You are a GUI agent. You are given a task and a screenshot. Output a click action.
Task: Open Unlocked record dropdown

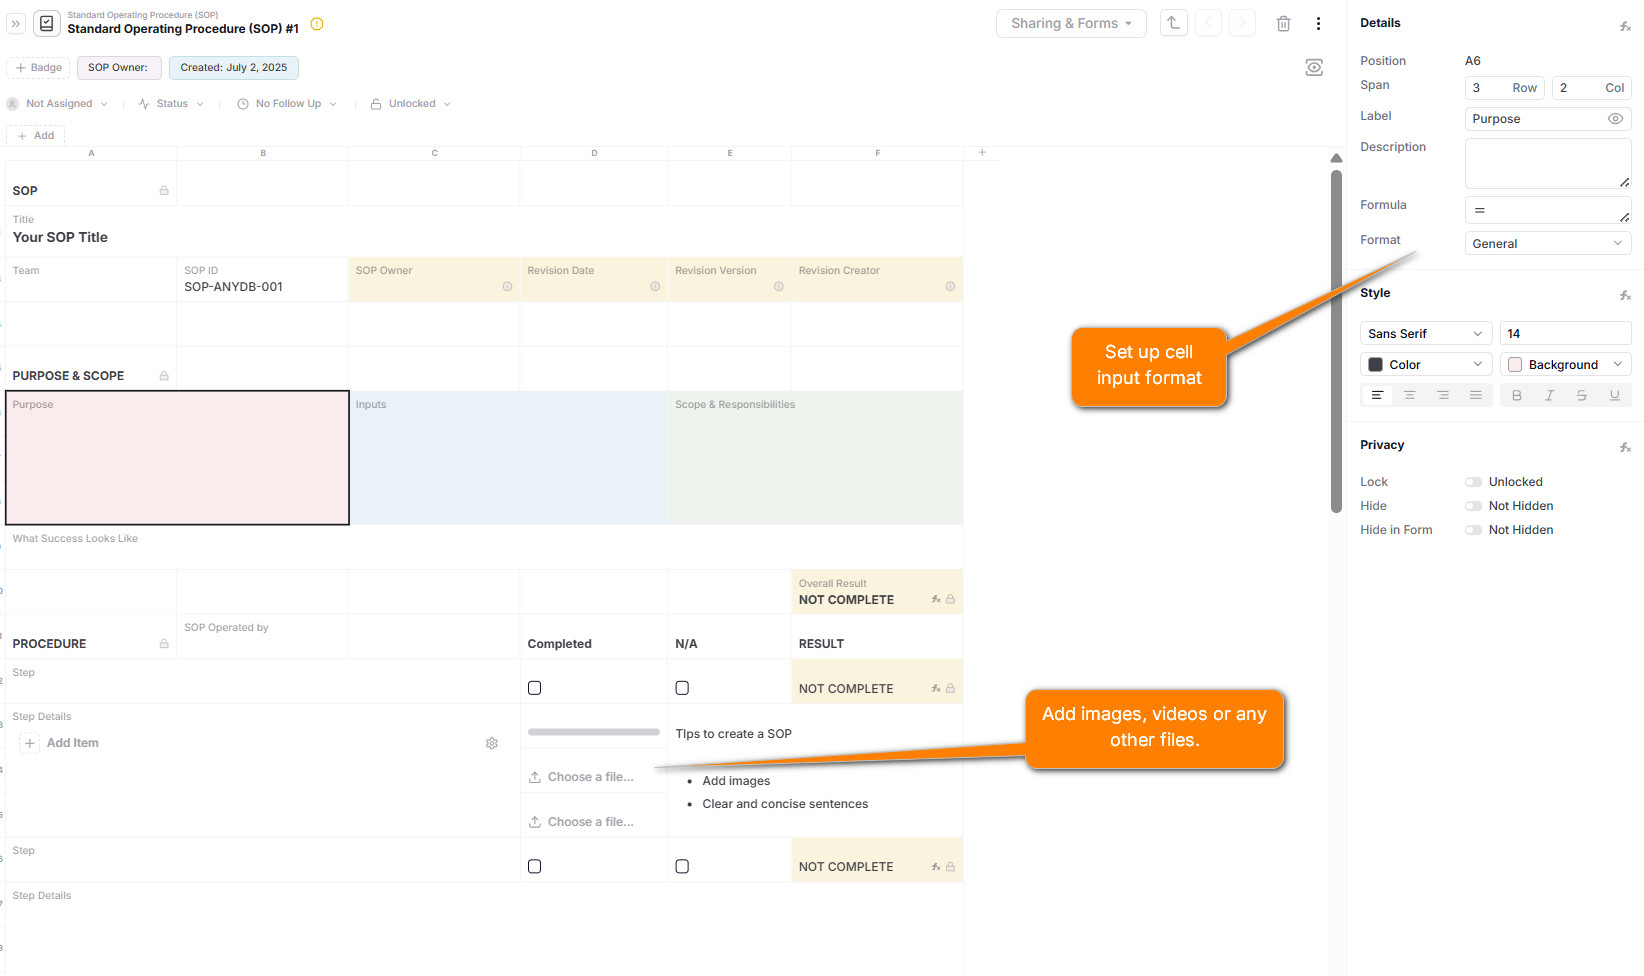click(411, 104)
